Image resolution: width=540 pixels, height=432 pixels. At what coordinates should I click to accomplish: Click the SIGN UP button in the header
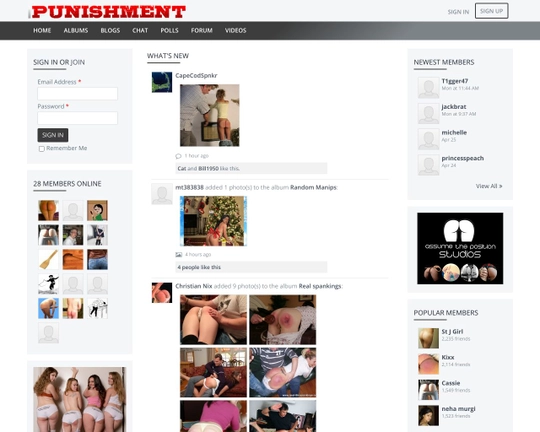coord(491,11)
